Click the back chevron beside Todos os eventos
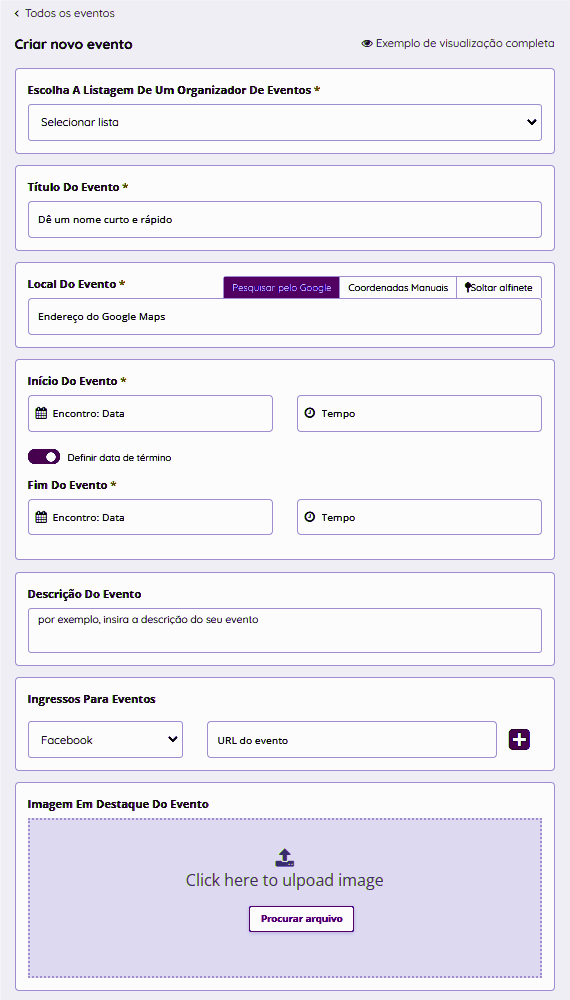 [17, 13]
